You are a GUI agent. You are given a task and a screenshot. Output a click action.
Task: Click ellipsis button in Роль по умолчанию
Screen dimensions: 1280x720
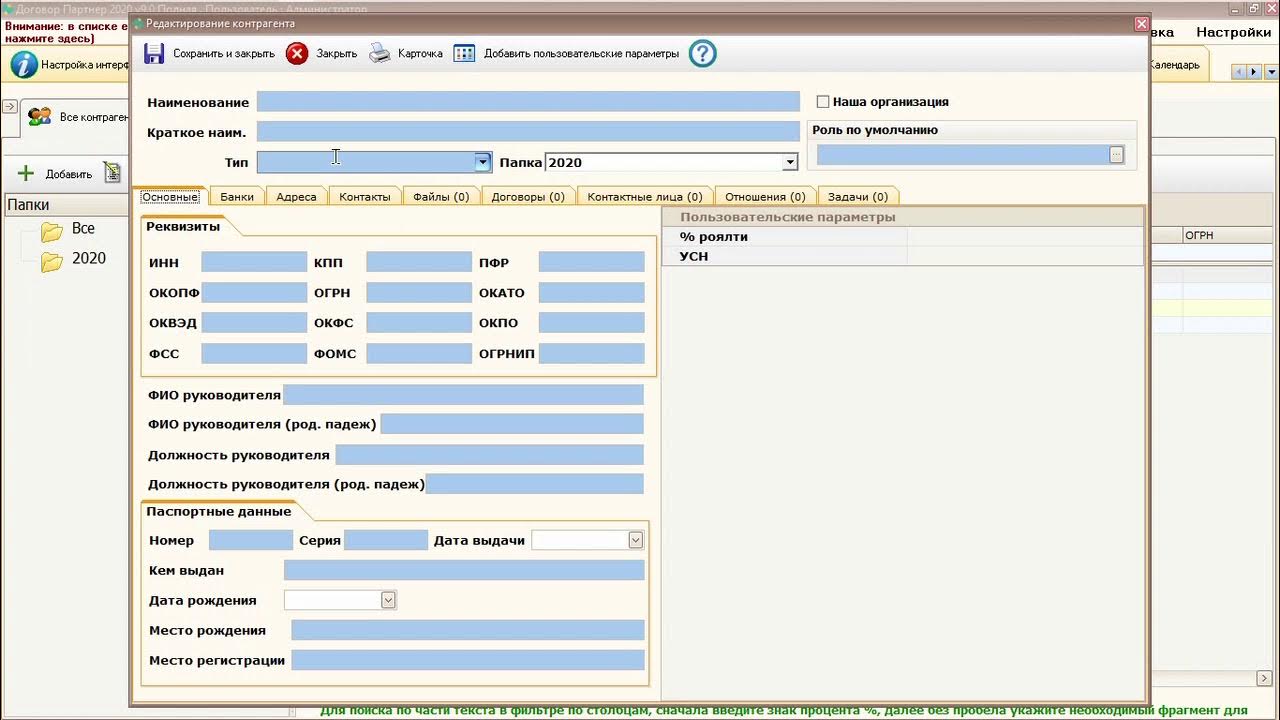click(x=1116, y=155)
